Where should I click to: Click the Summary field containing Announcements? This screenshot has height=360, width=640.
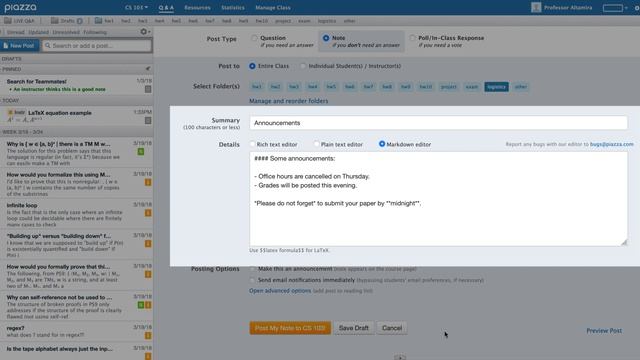(x=438, y=123)
